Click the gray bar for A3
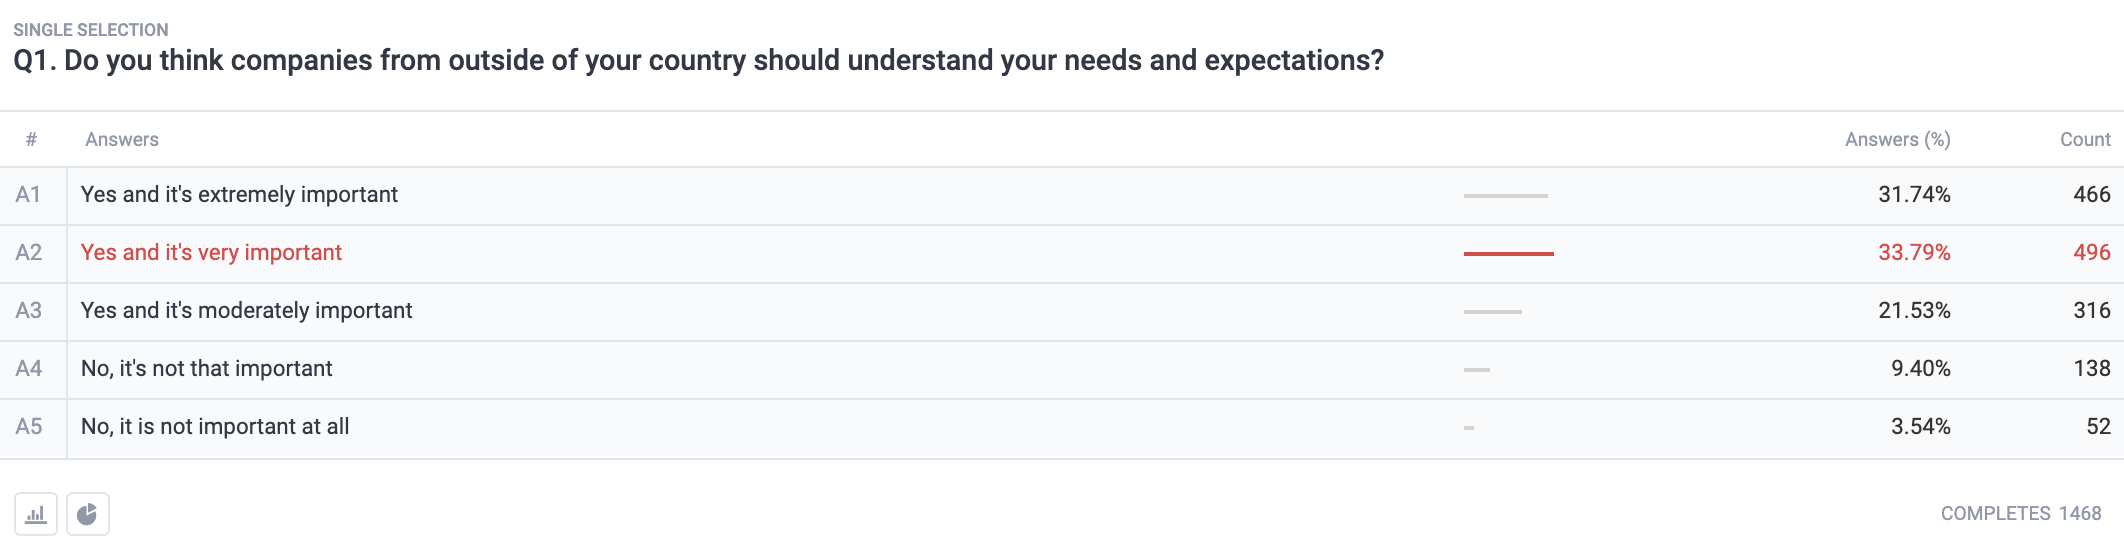The width and height of the screenshot is (2124, 548). [1492, 312]
